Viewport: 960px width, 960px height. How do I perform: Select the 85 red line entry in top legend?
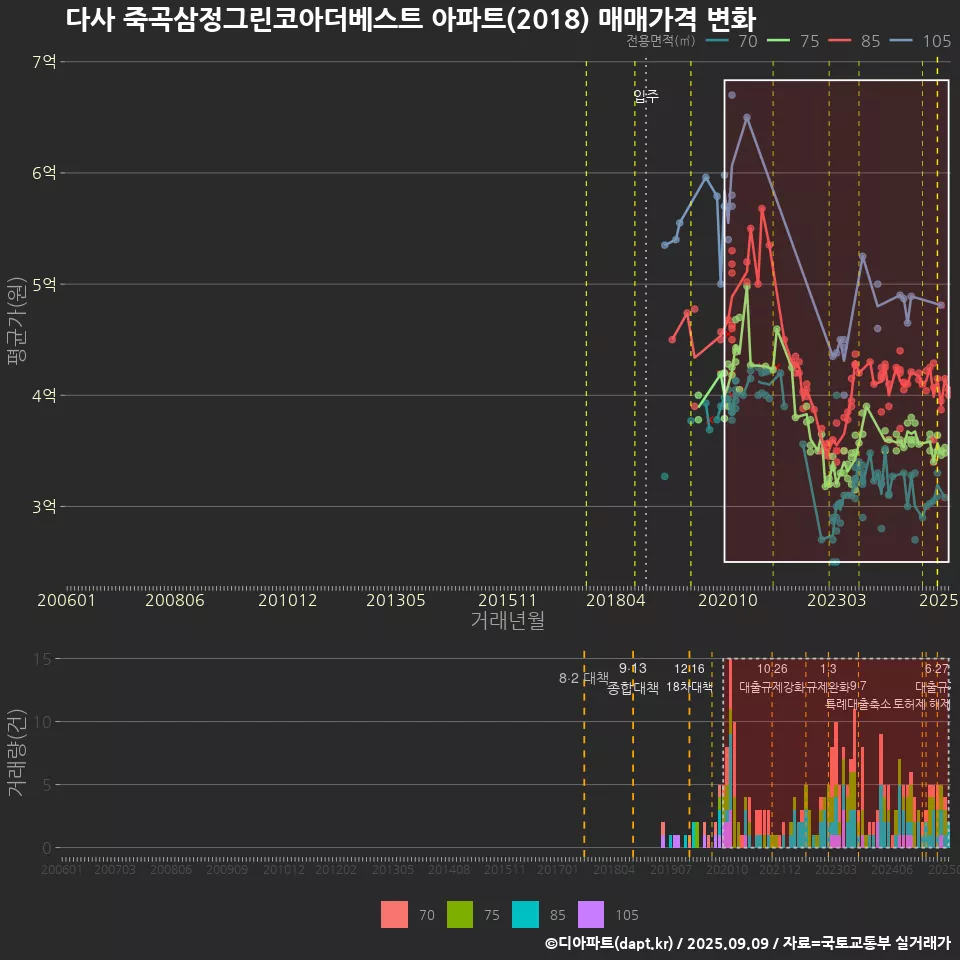click(x=854, y=41)
